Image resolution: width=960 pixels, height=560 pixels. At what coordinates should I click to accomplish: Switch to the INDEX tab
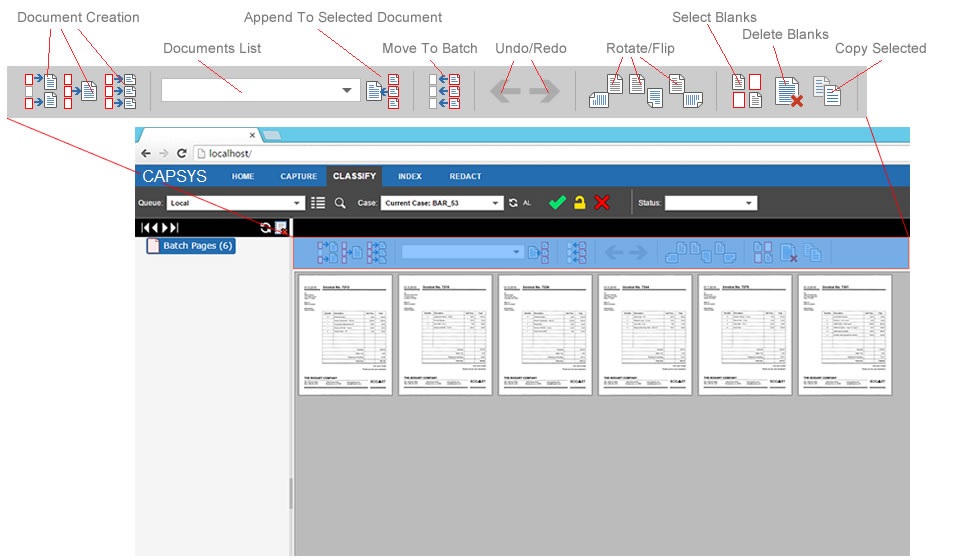[409, 177]
